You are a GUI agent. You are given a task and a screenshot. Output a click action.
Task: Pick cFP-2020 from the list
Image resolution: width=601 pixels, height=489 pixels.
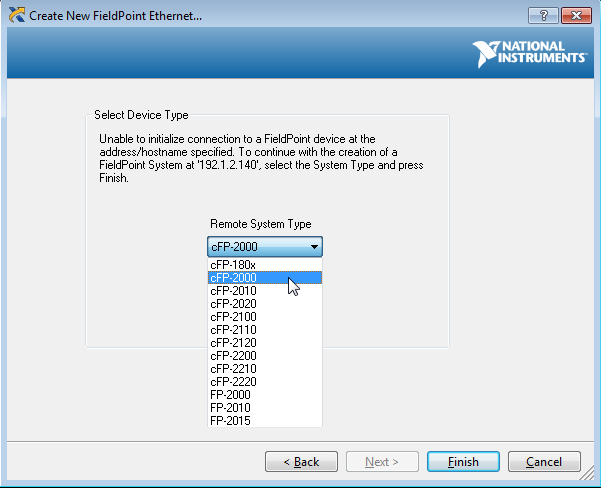[265, 304]
